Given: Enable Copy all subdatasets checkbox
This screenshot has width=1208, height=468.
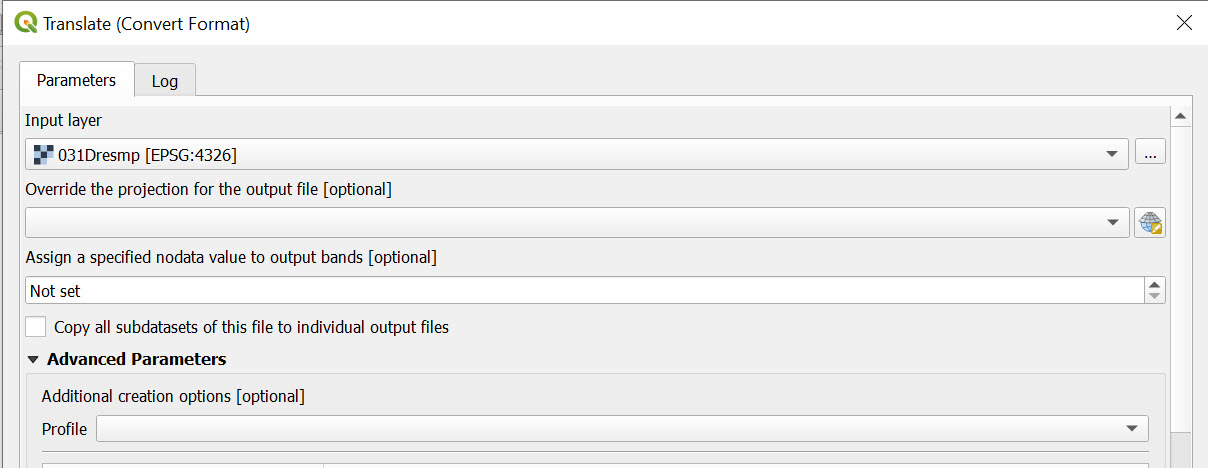Looking at the screenshot, I should click(x=36, y=326).
